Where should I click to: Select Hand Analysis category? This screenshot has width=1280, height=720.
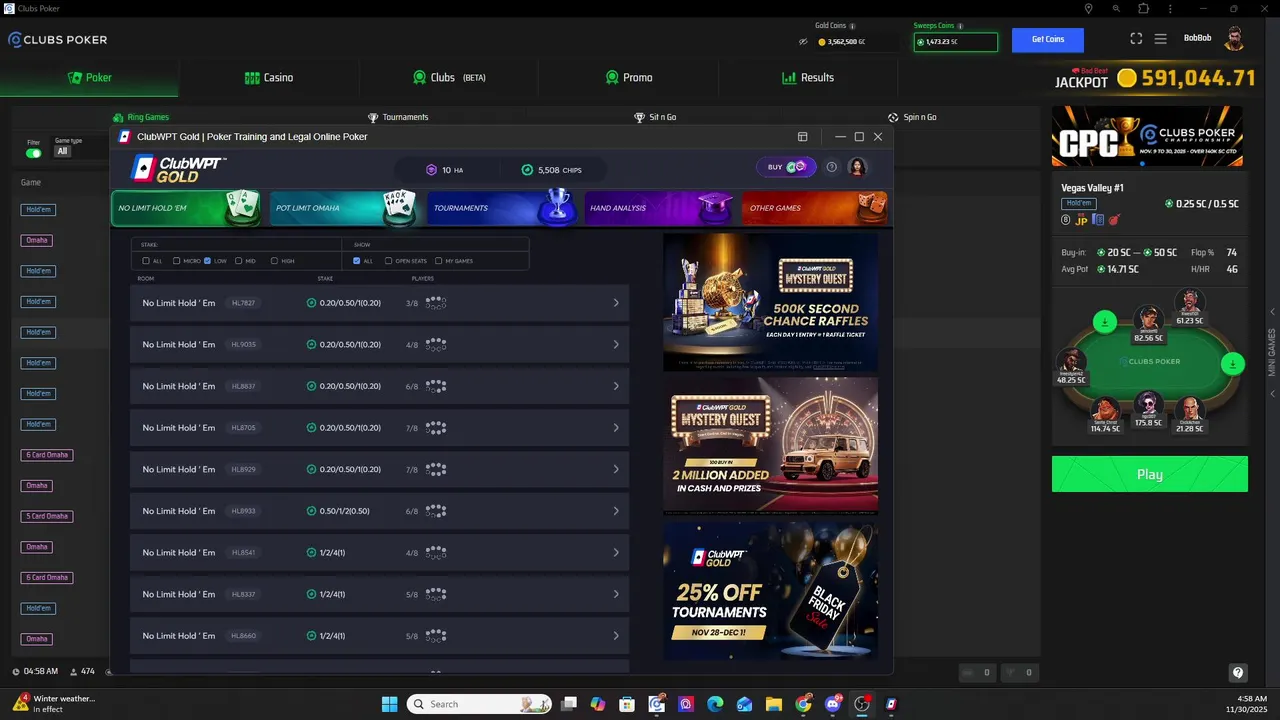point(659,208)
